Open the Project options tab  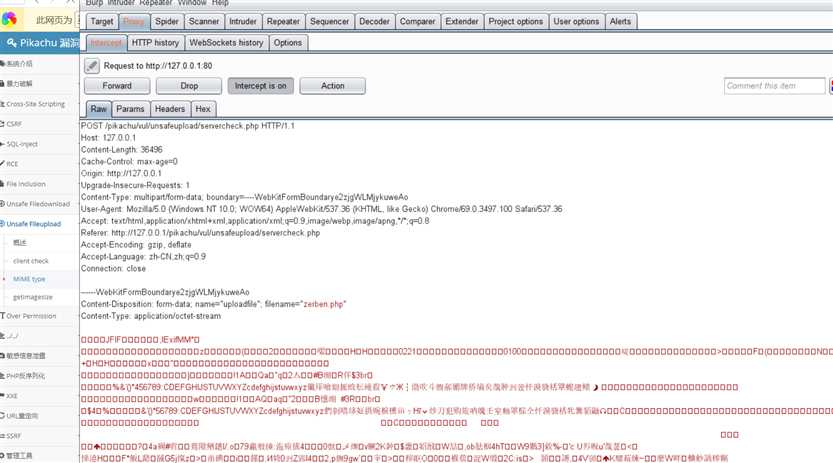[x=516, y=21]
